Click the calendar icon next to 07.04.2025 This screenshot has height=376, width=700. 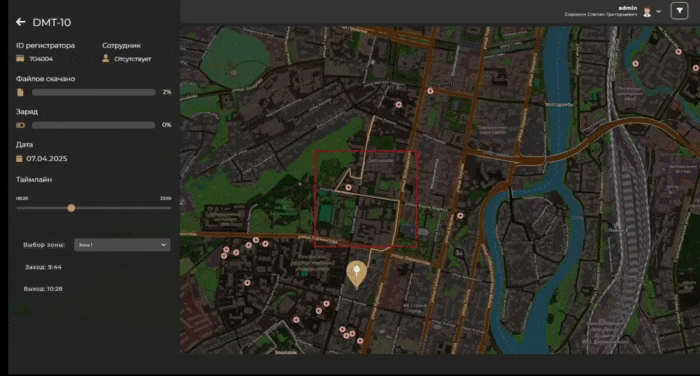coord(19,159)
